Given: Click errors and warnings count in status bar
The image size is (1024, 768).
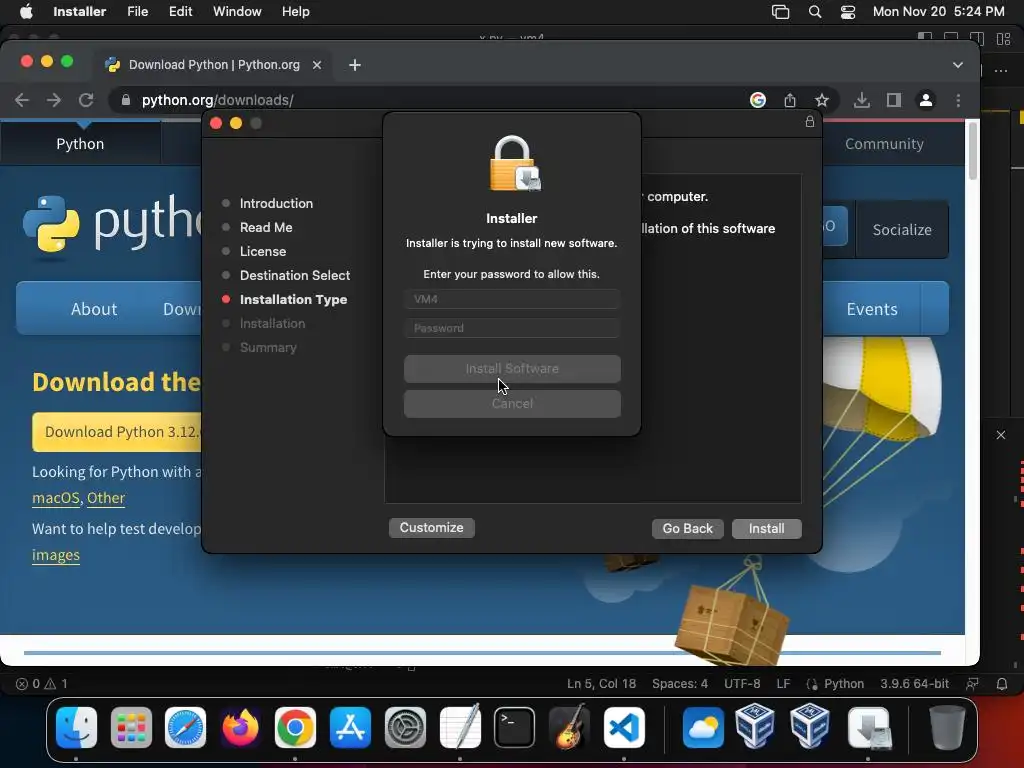Looking at the screenshot, I should point(41,684).
